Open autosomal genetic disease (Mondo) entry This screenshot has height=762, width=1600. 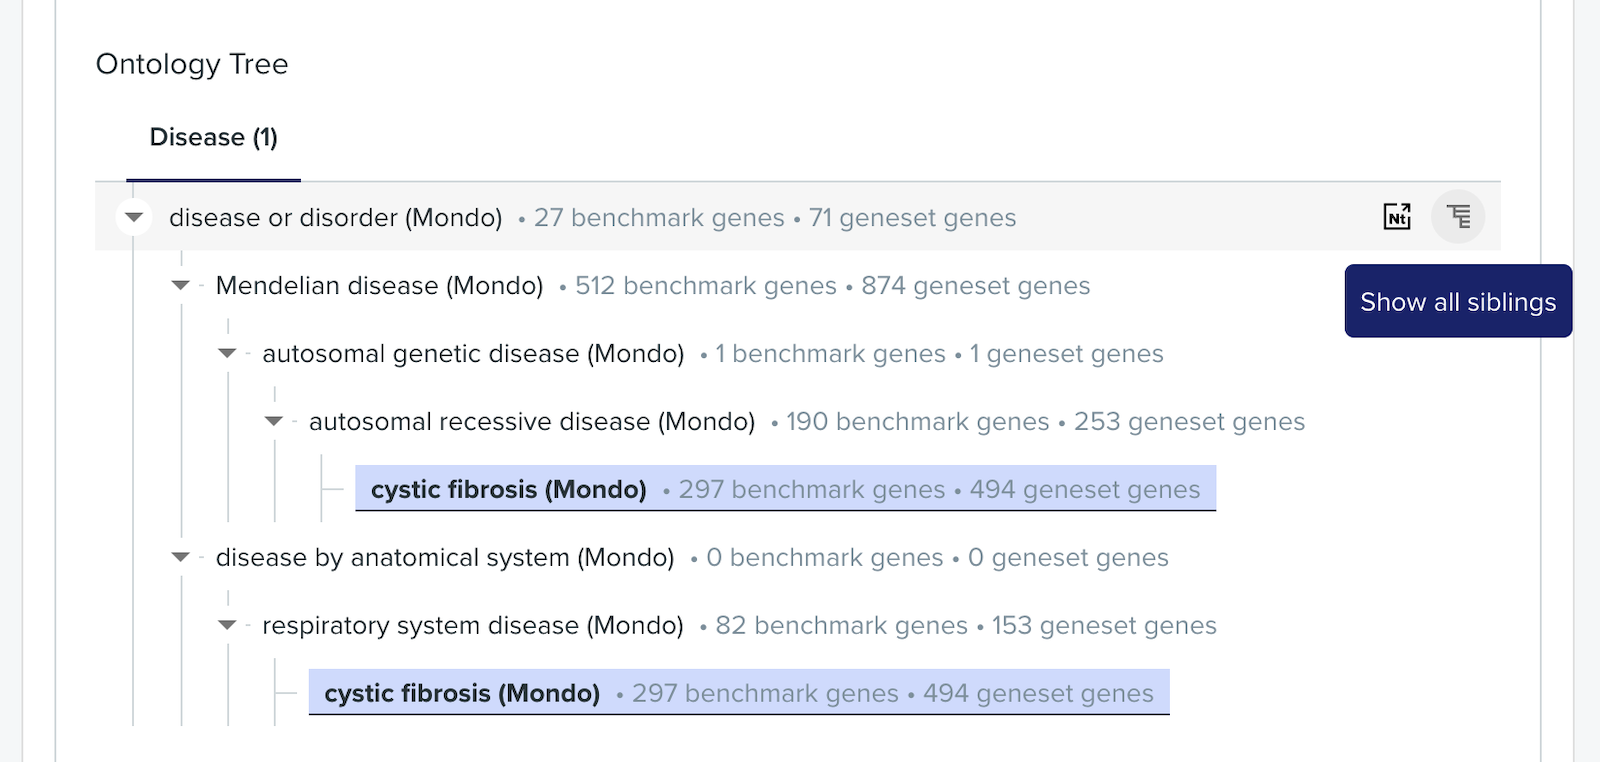click(x=473, y=354)
